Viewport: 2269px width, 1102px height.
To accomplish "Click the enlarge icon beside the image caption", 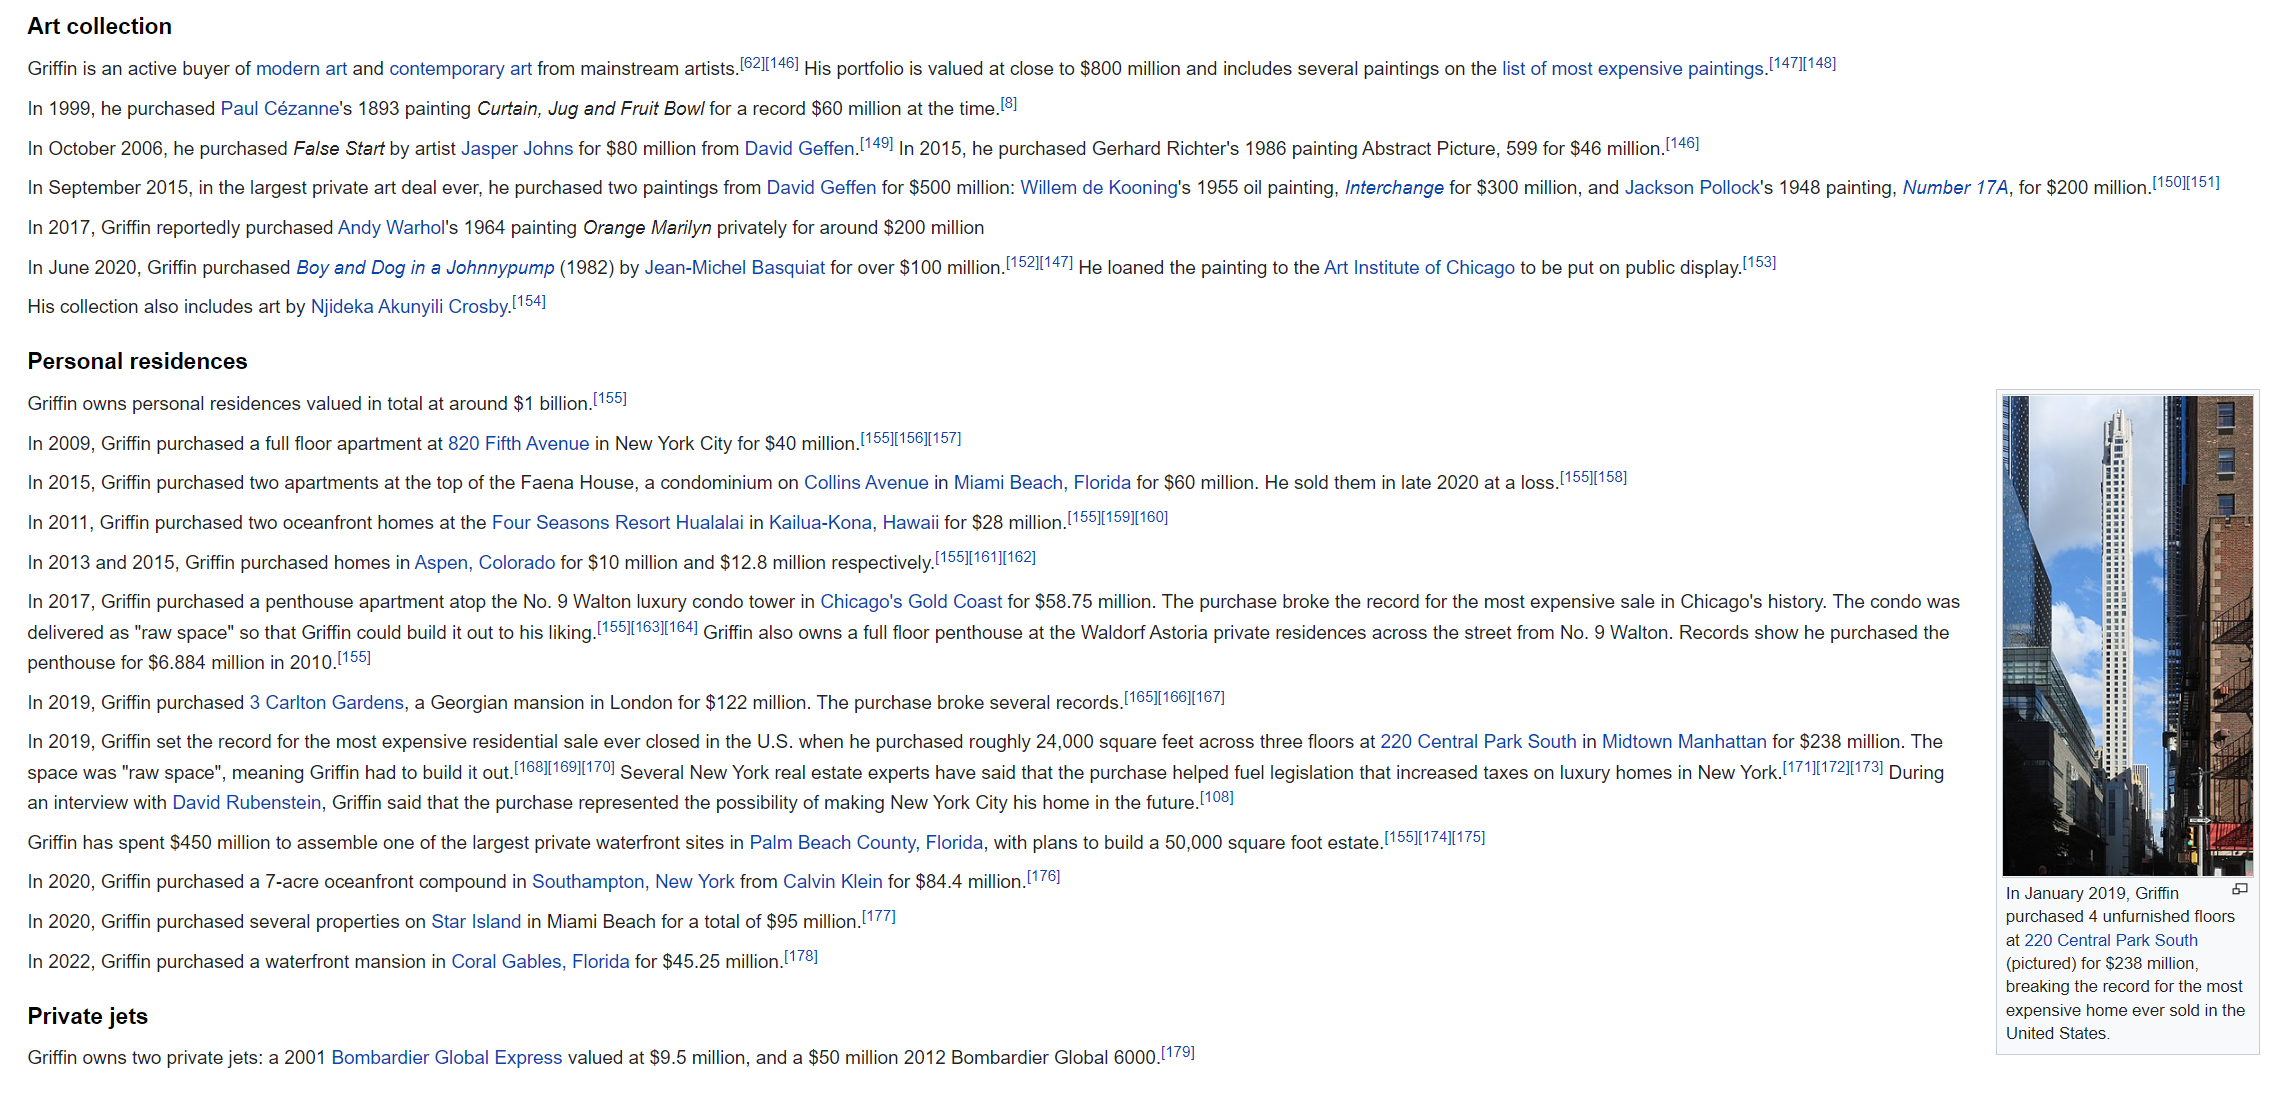I will coord(2239,889).
